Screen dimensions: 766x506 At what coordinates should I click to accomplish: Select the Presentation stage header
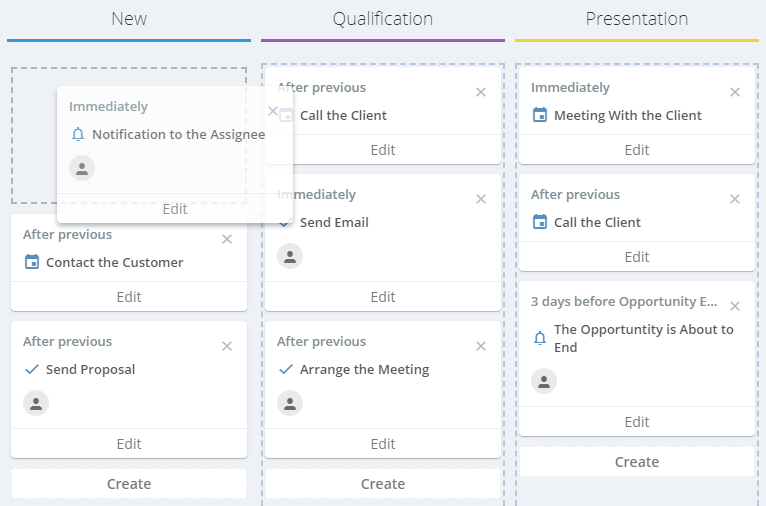637,19
